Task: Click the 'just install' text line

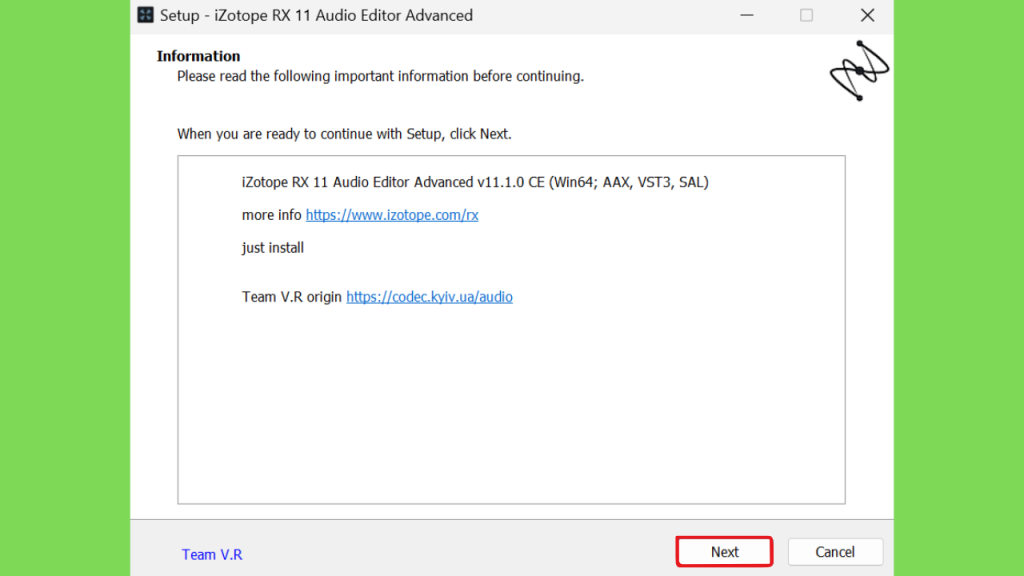Action: click(x=273, y=248)
